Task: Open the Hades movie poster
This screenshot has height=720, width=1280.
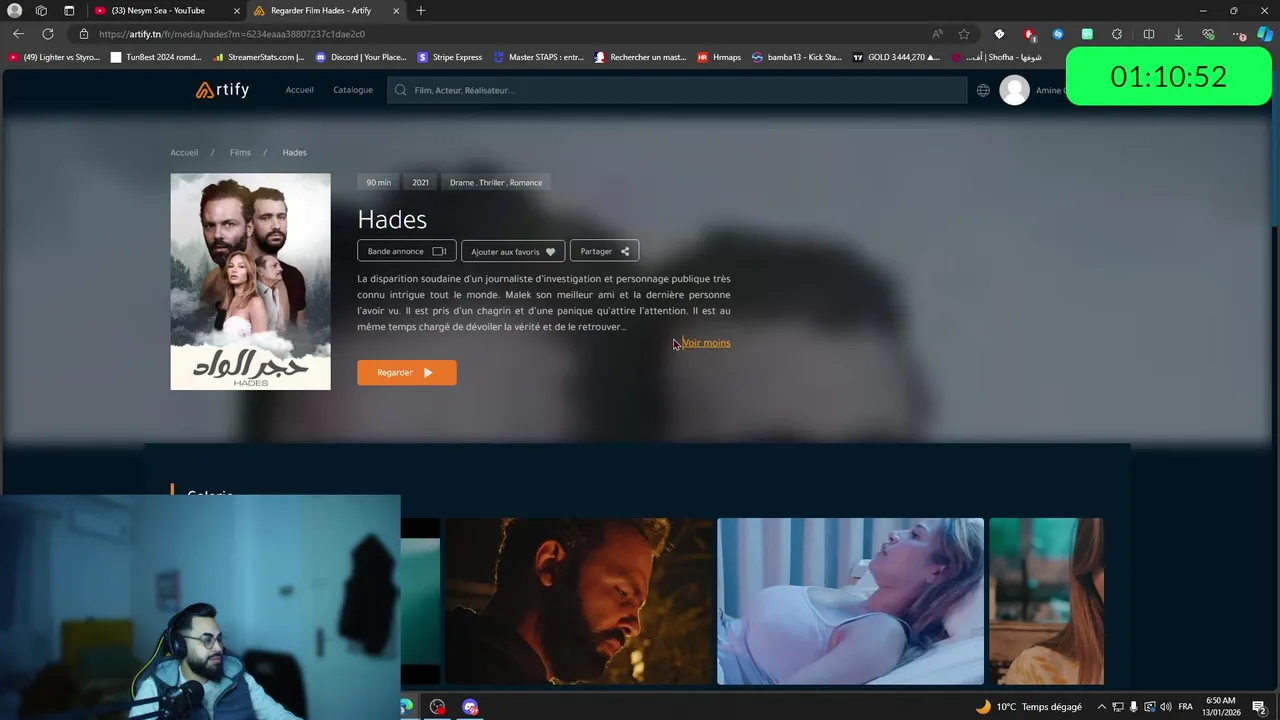Action: click(250, 282)
